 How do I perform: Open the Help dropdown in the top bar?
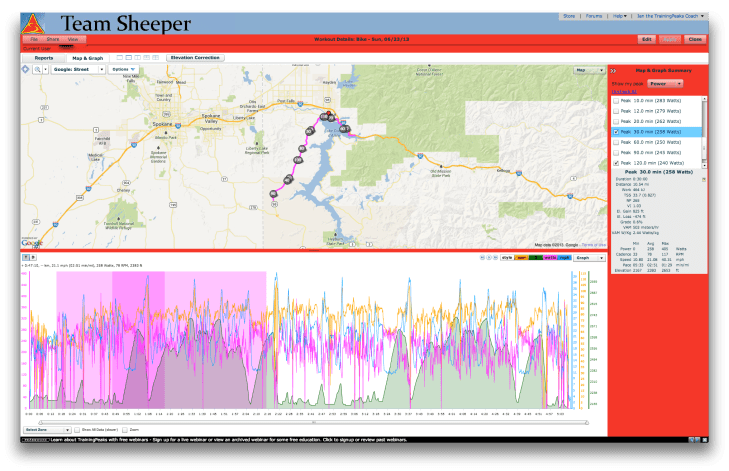pos(619,16)
